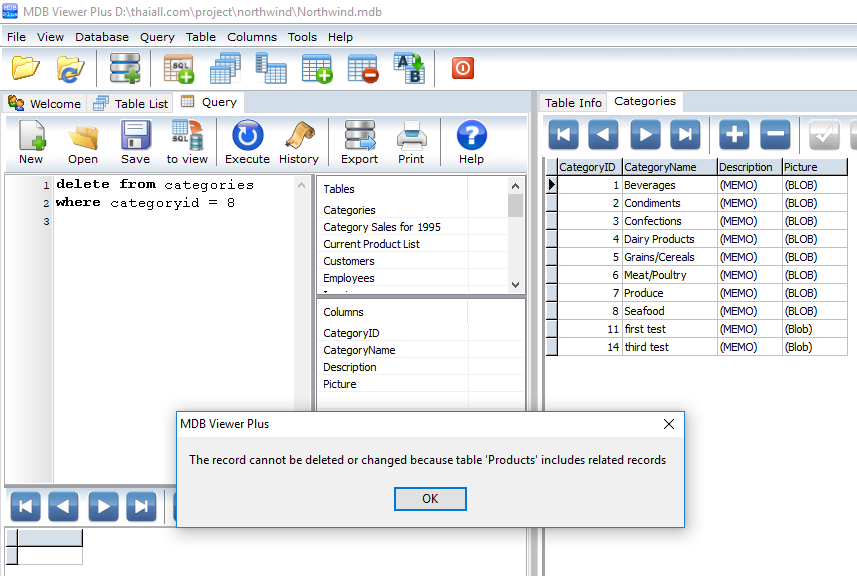Click the 'to view' SQL icon
857x576 pixels.
[x=187, y=142]
